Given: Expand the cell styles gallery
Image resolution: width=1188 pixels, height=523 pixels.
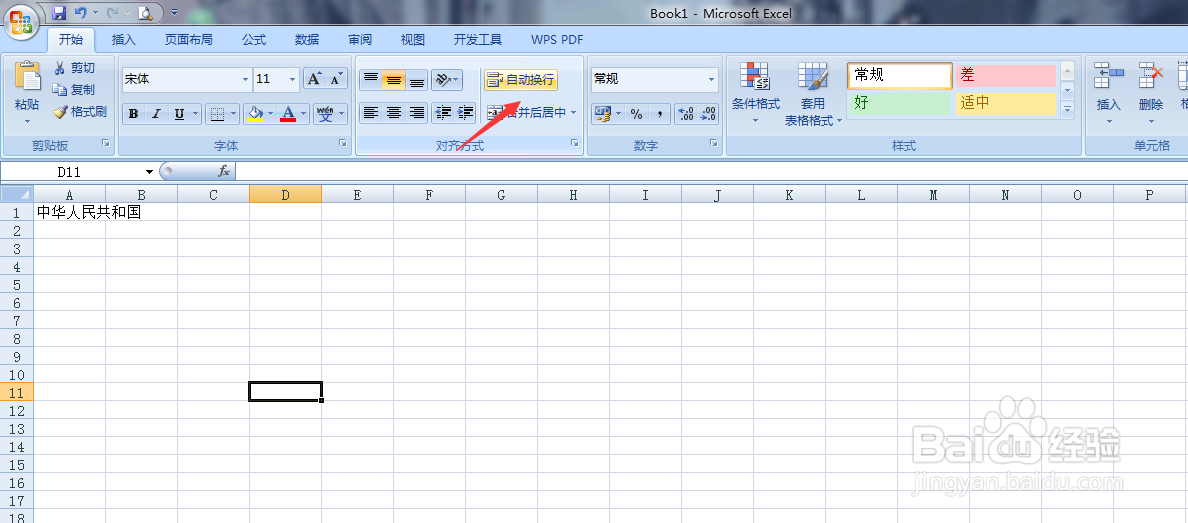Looking at the screenshot, I should (1068, 110).
